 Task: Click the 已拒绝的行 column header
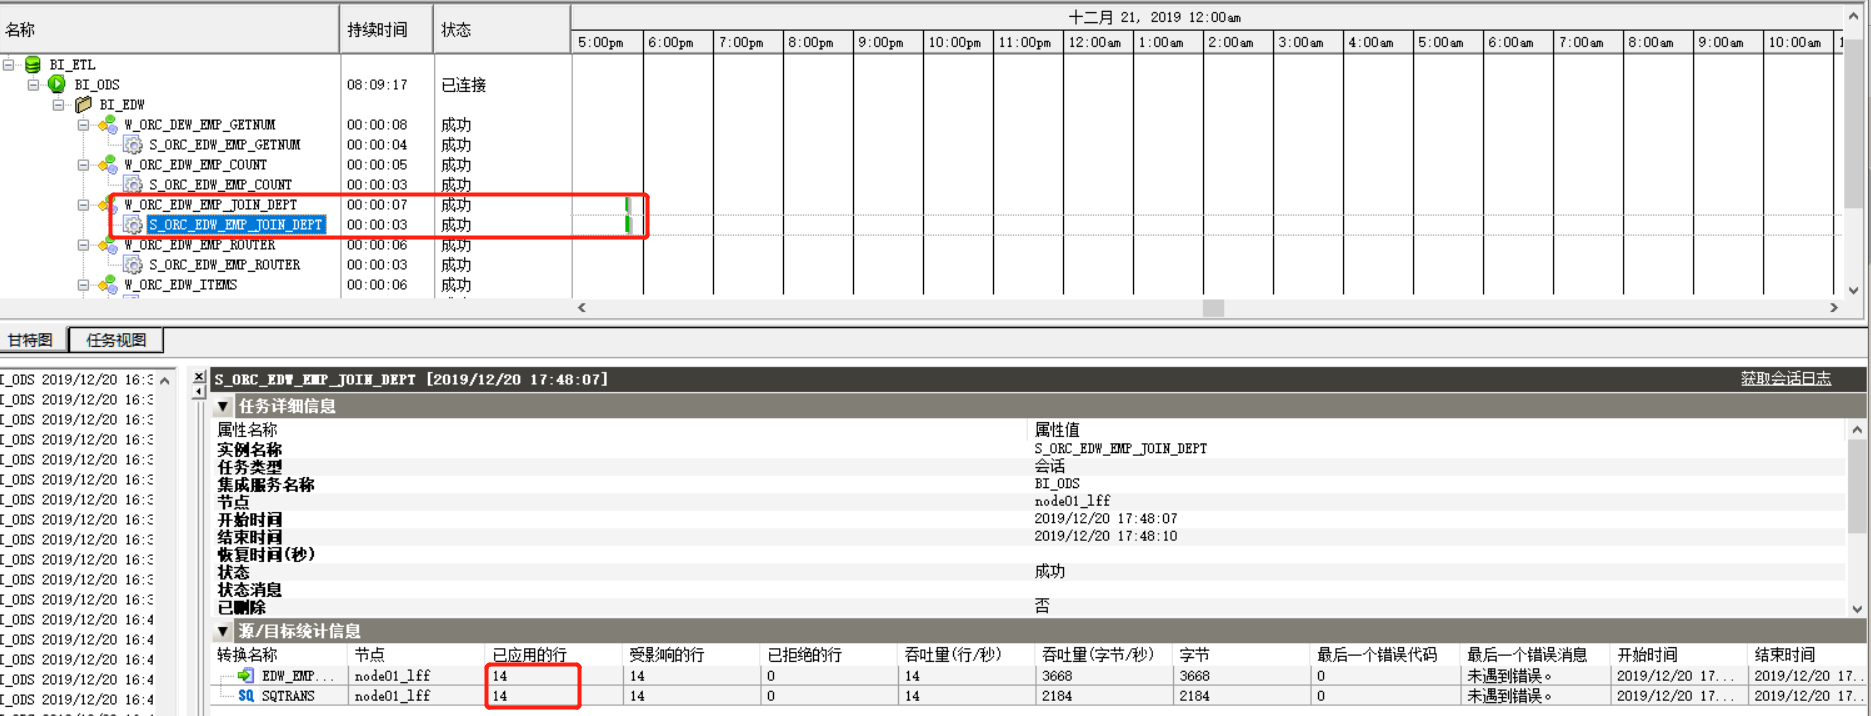tap(828, 655)
